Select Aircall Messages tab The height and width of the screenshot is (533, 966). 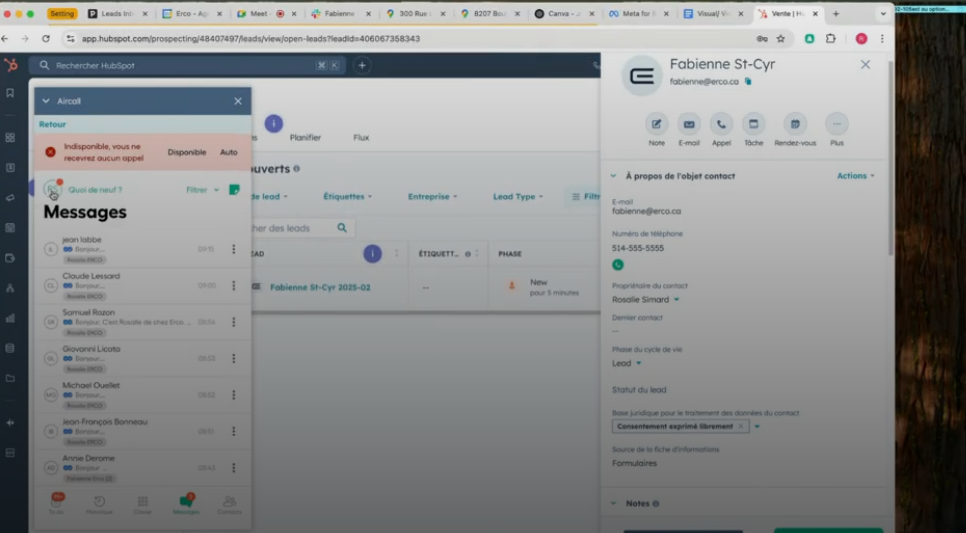tap(186, 504)
